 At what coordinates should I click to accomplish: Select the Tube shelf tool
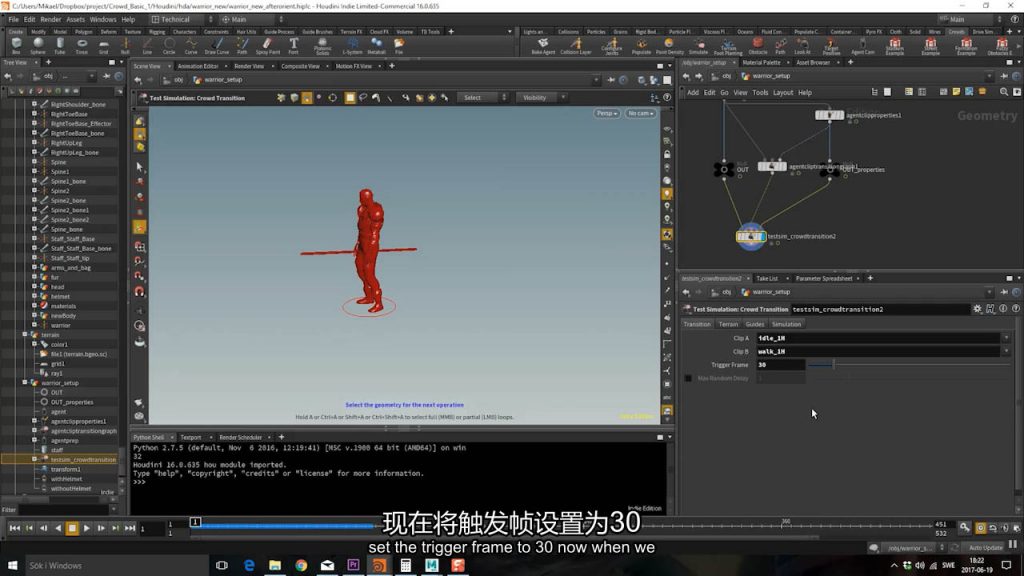coord(59,46)
